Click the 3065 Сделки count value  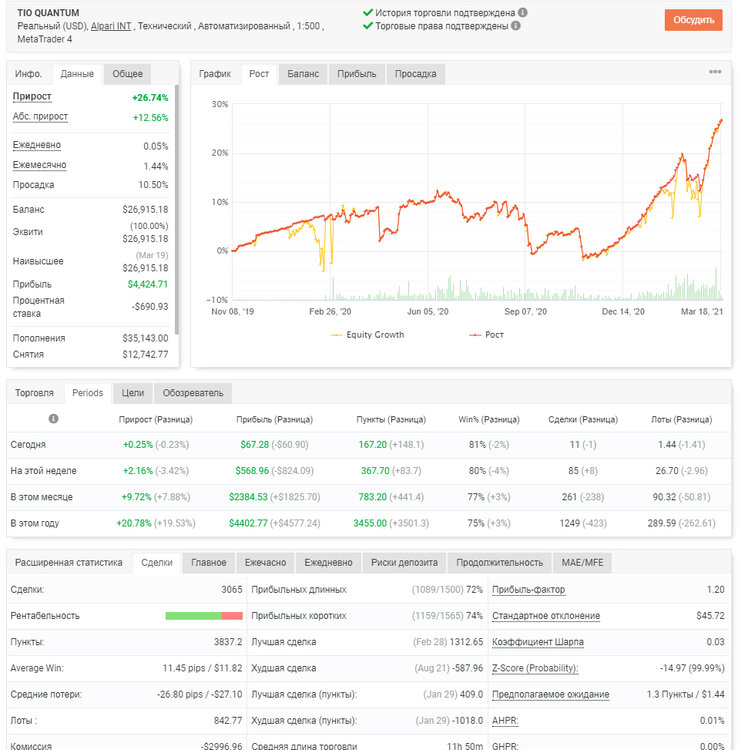coord(232,590)
